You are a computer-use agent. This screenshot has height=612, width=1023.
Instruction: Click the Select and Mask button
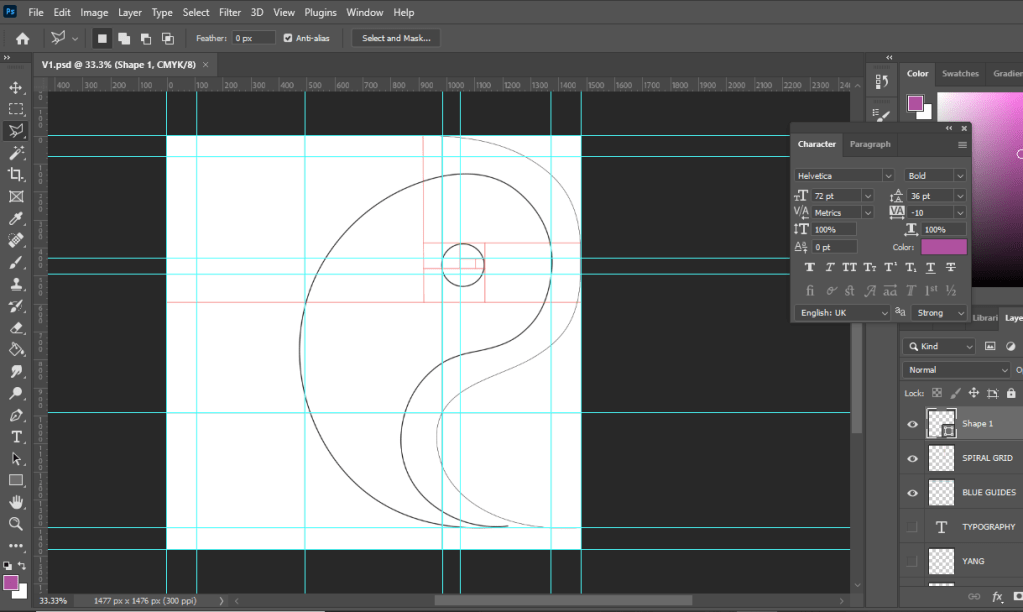[396, 38]
